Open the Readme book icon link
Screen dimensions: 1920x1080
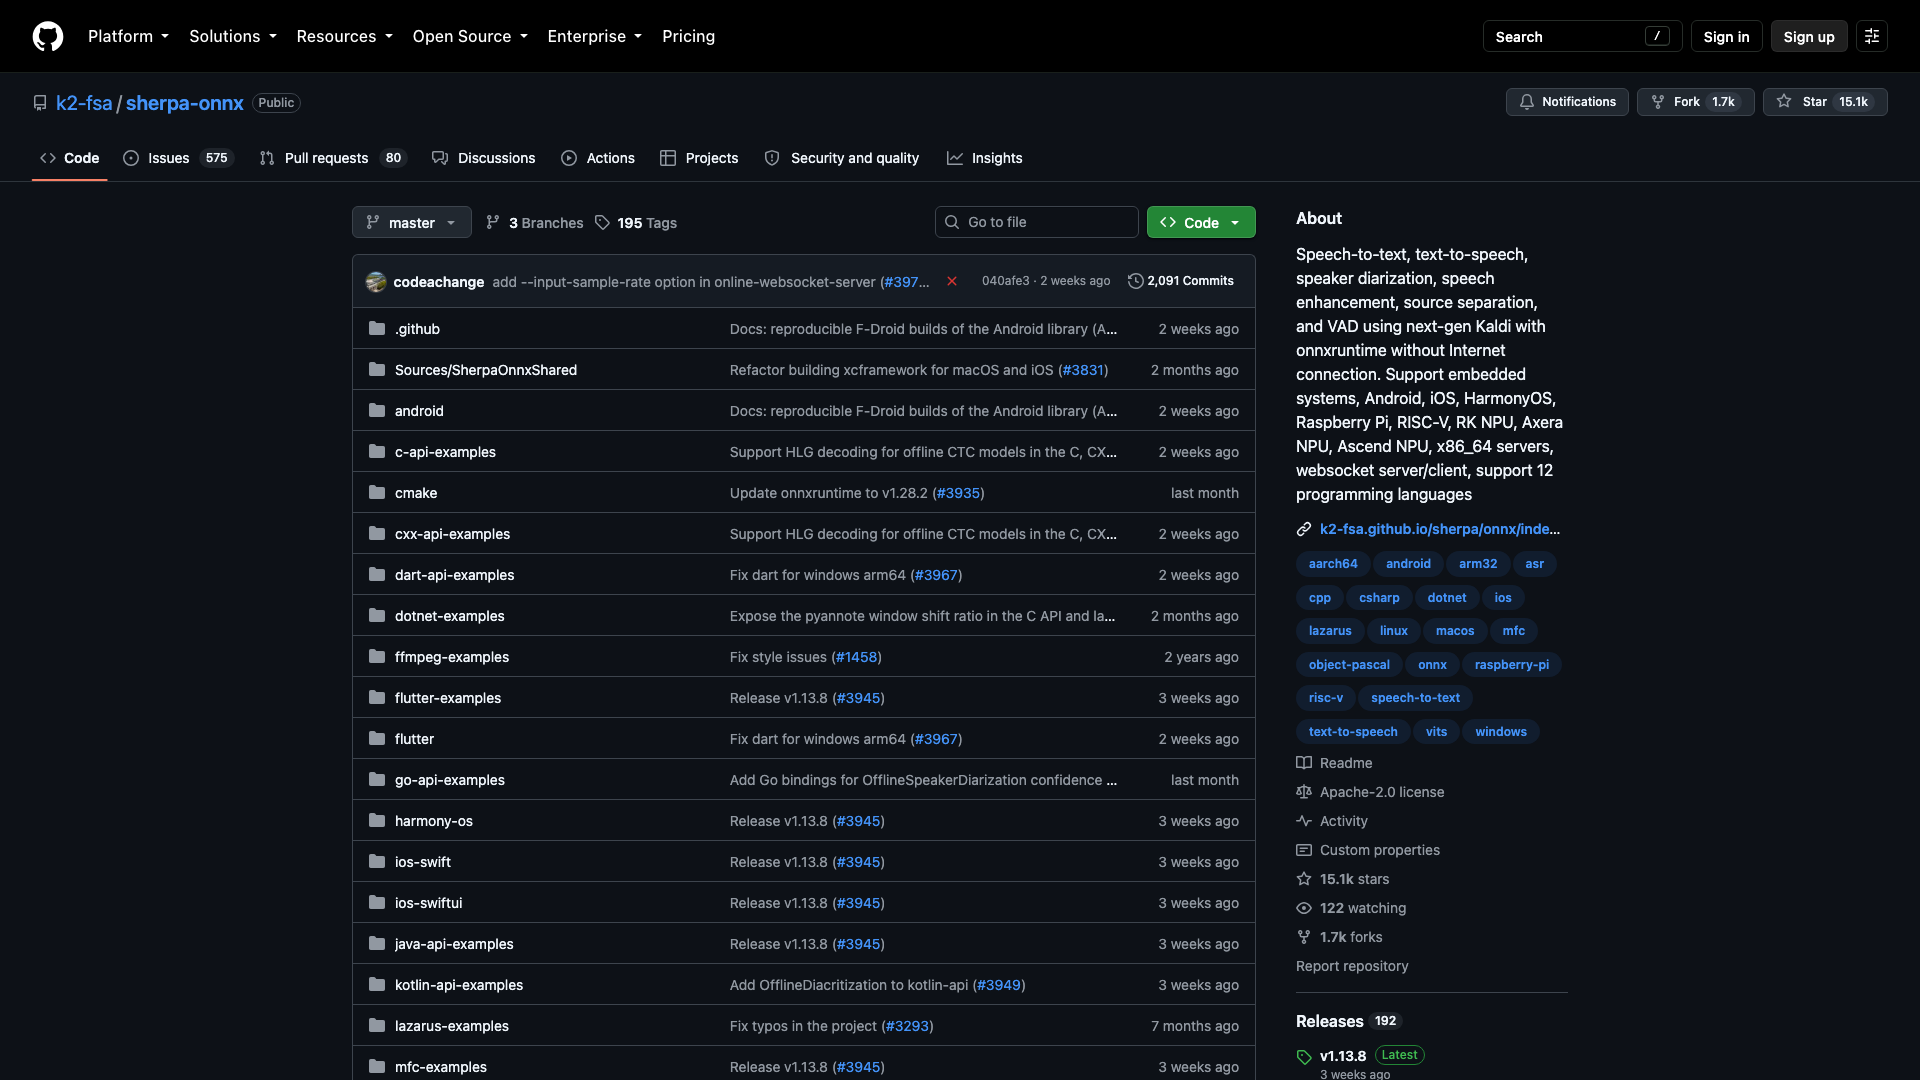1334,763
